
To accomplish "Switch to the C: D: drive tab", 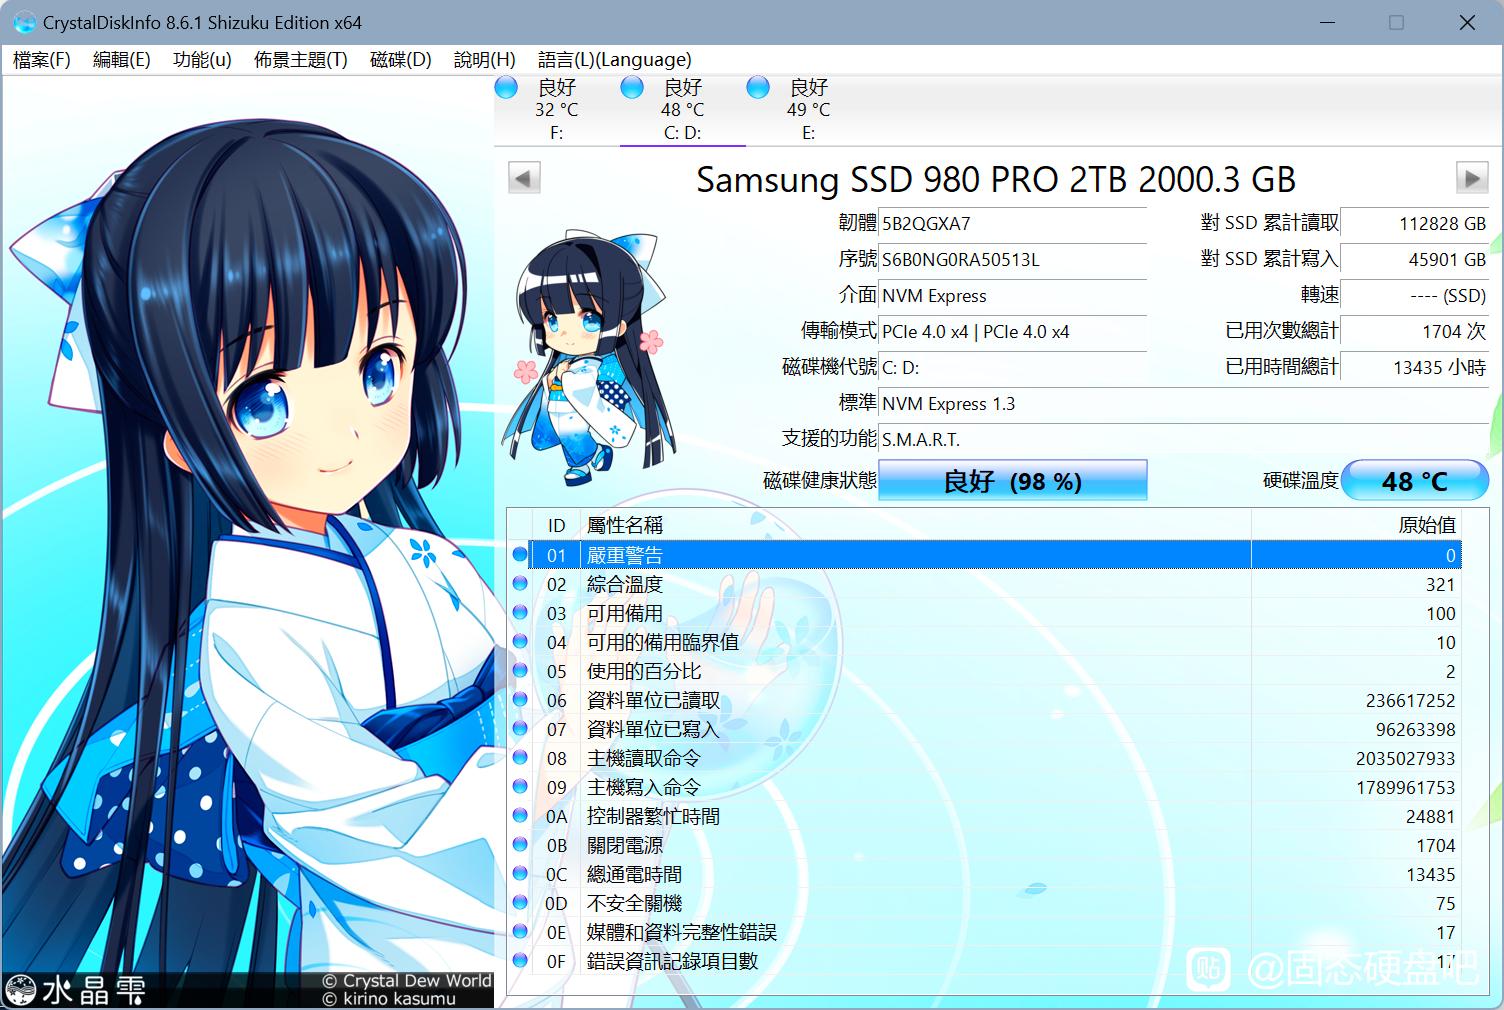I will coord(682,110).
